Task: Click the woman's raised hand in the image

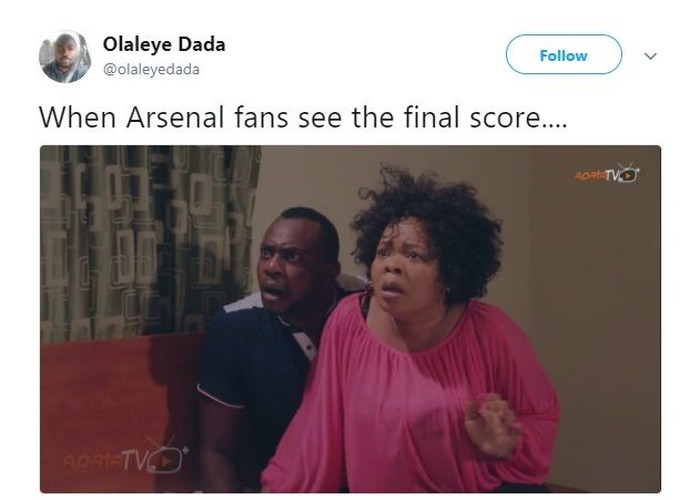Action: pyautogui.click(x=492, y=424)
